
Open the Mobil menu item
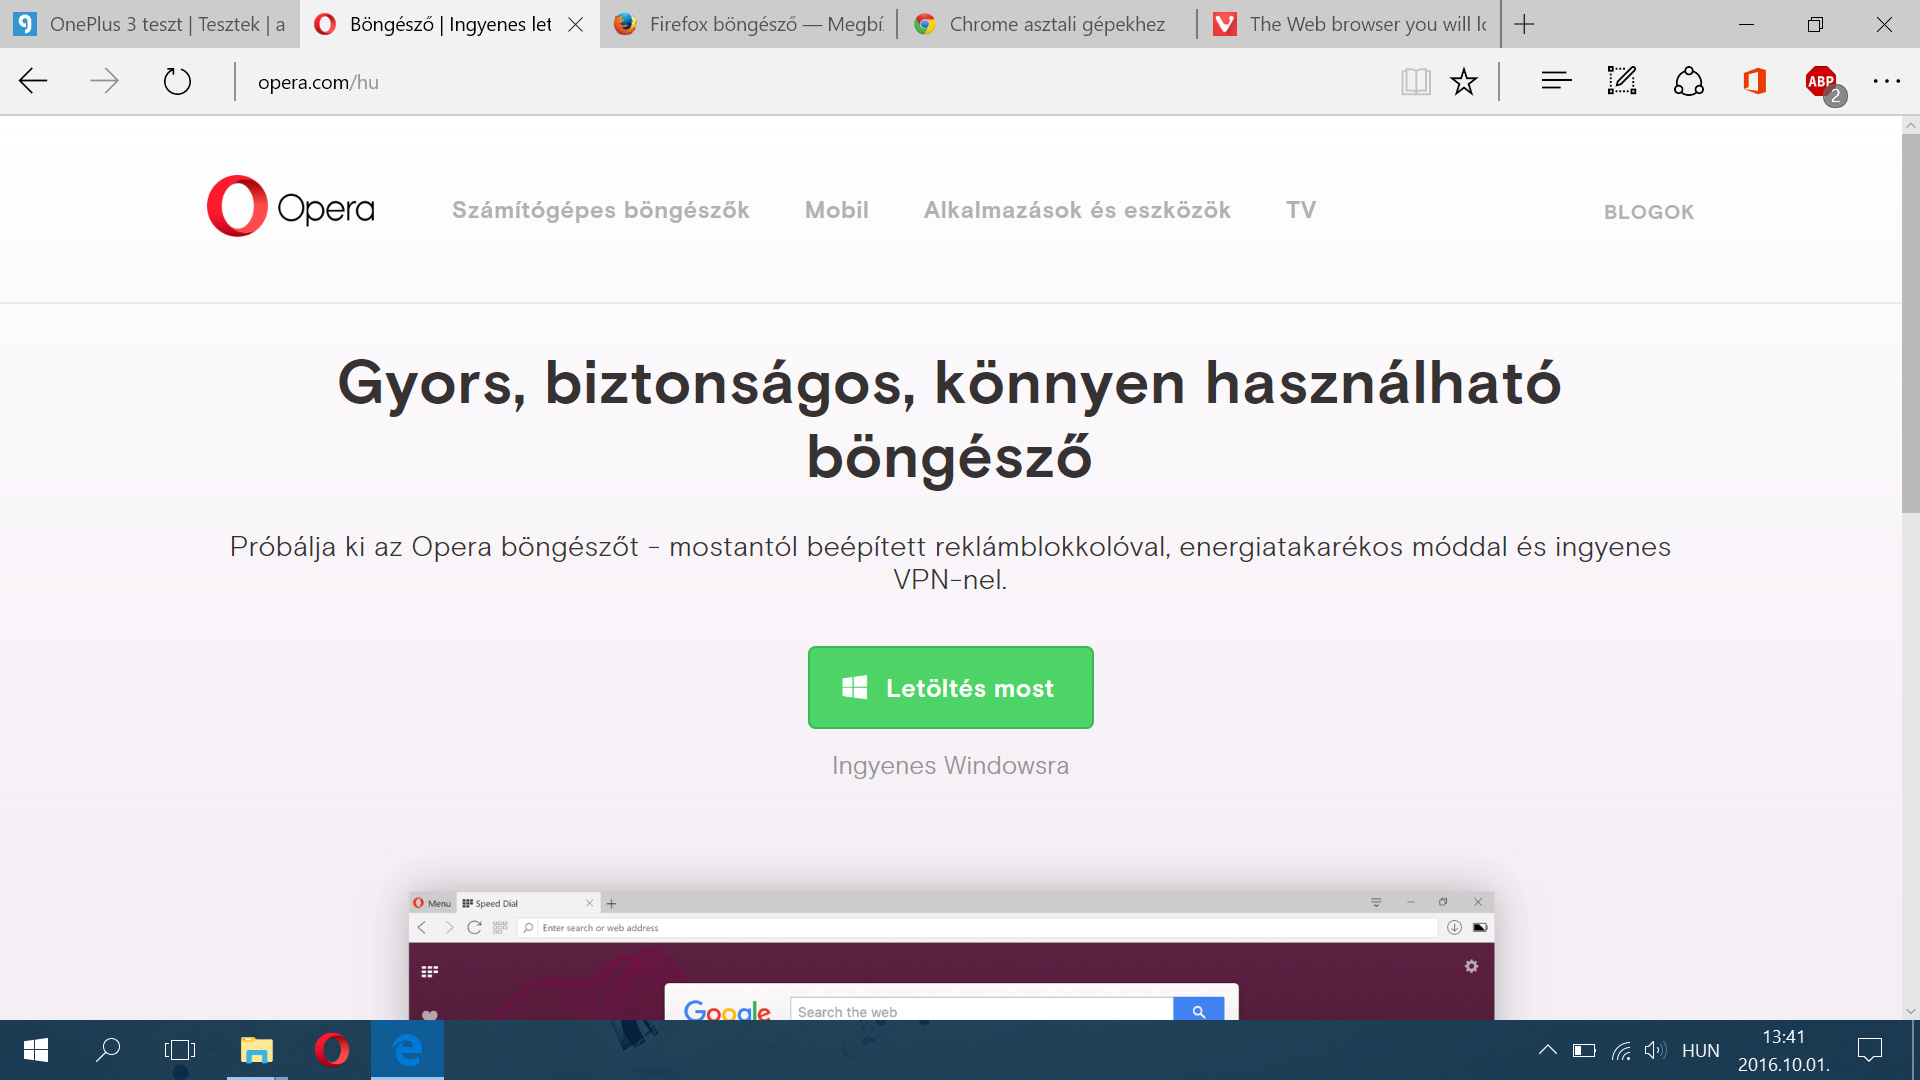(x=837, y=210)
